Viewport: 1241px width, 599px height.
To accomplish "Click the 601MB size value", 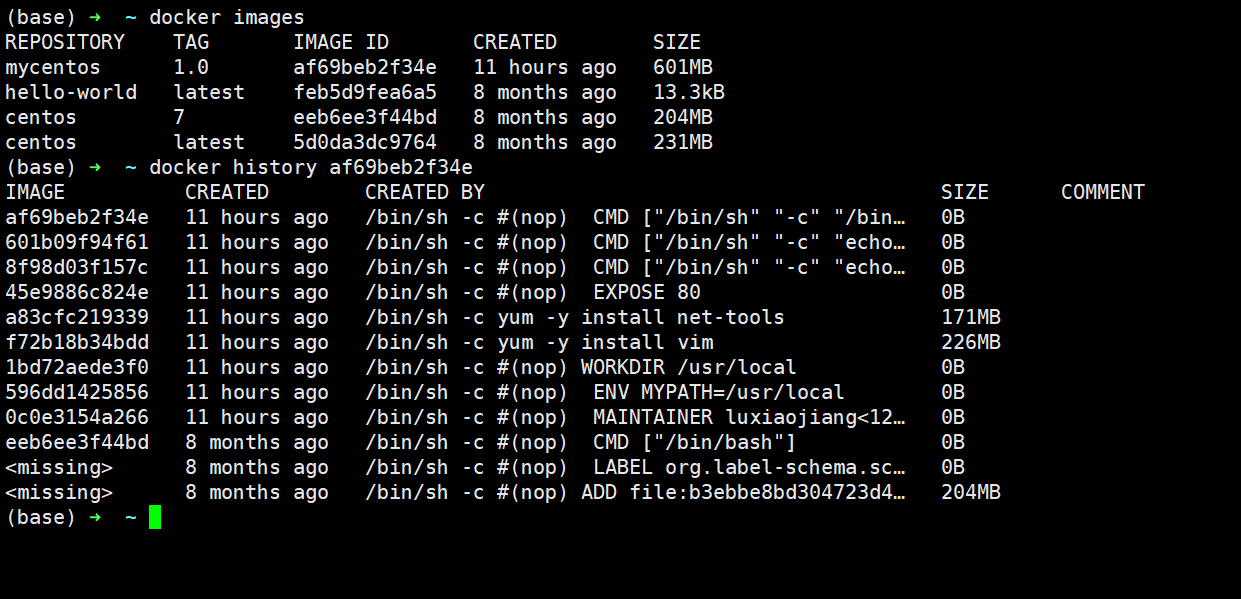I will tap(683, 67).
